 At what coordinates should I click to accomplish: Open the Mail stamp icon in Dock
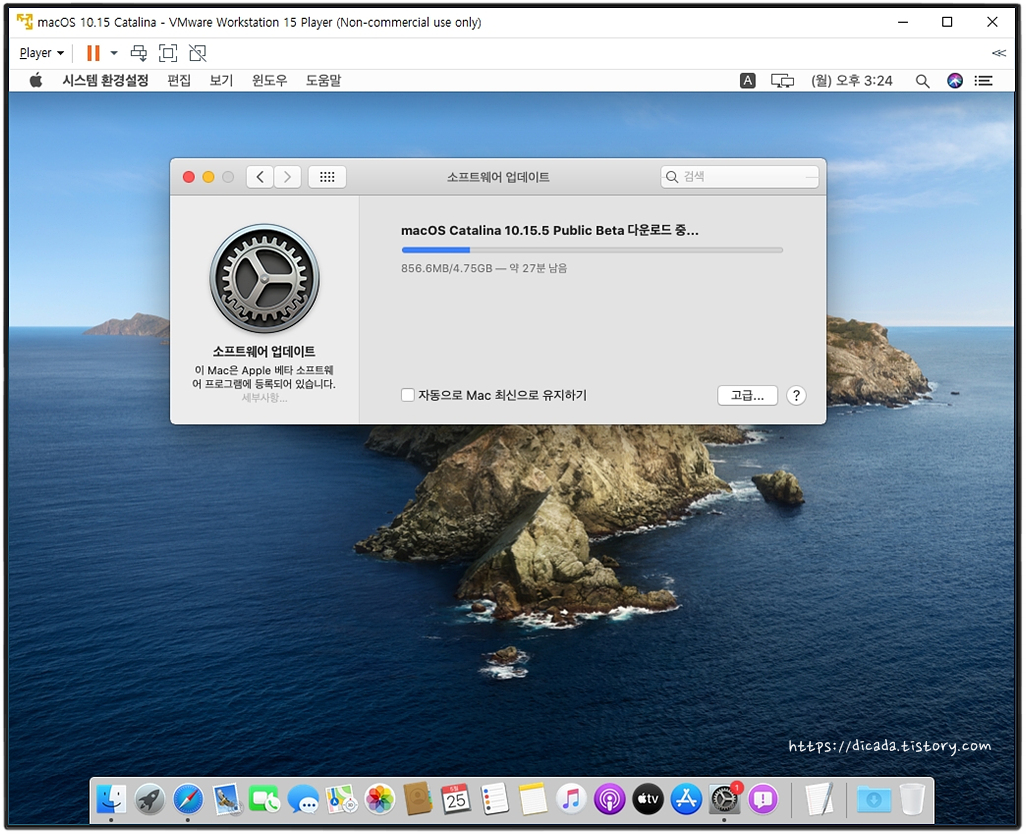226,799
